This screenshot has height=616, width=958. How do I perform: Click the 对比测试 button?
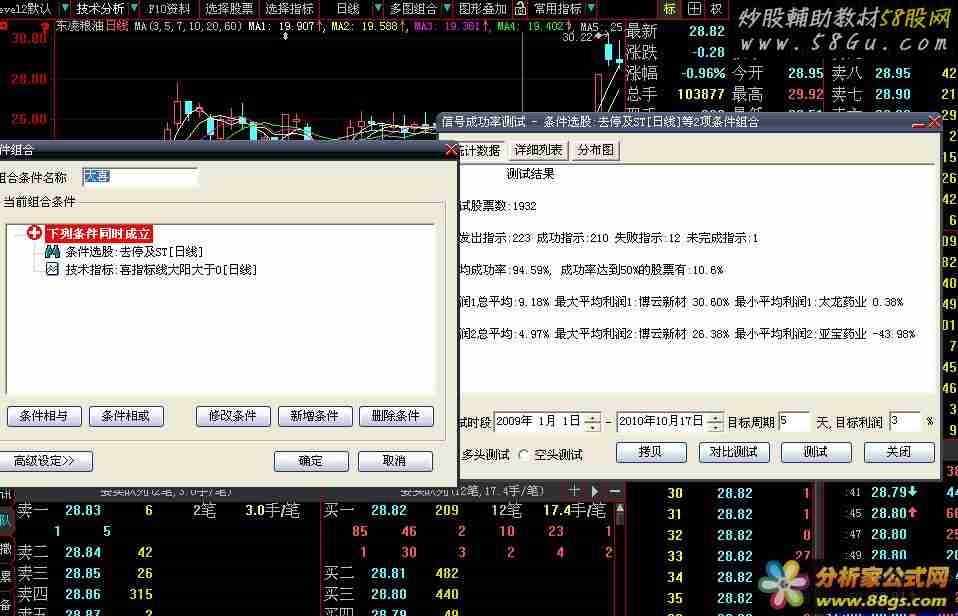(734, 453)
